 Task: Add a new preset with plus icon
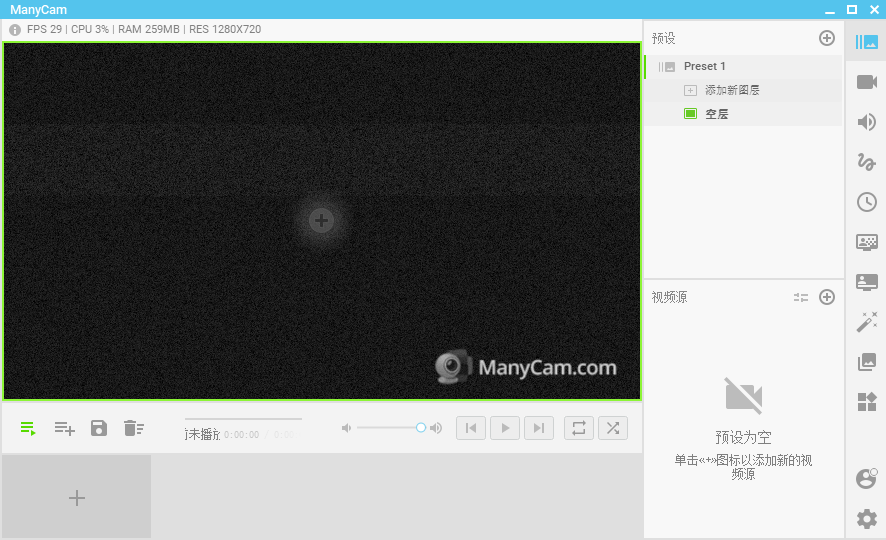click(x=827, y=38)
